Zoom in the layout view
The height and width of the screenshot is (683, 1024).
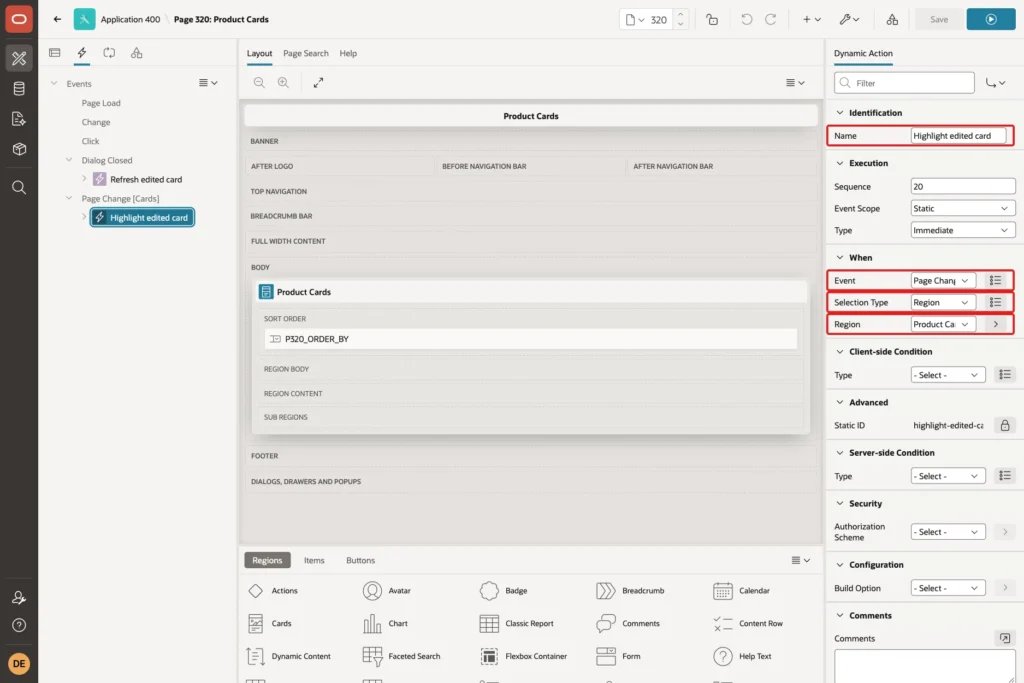283,82
